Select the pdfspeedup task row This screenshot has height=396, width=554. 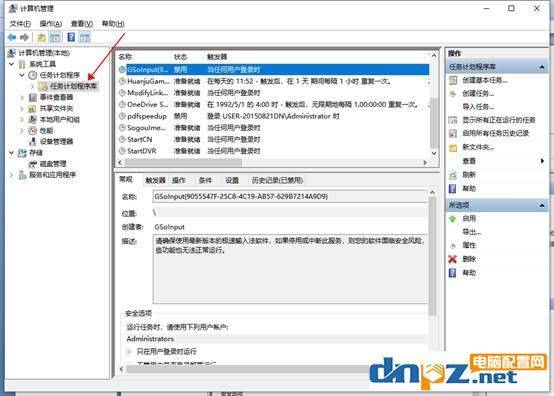pyautogui.click(x=273, y=116)
